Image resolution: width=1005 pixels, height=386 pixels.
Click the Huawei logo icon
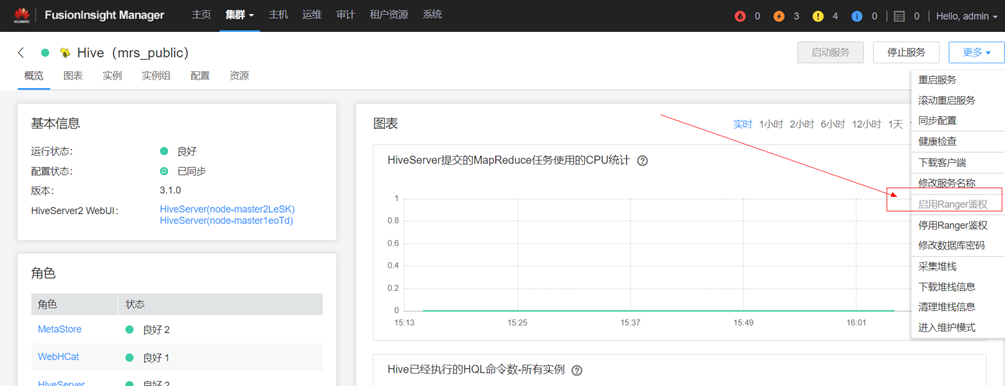[x=21, y=15]
